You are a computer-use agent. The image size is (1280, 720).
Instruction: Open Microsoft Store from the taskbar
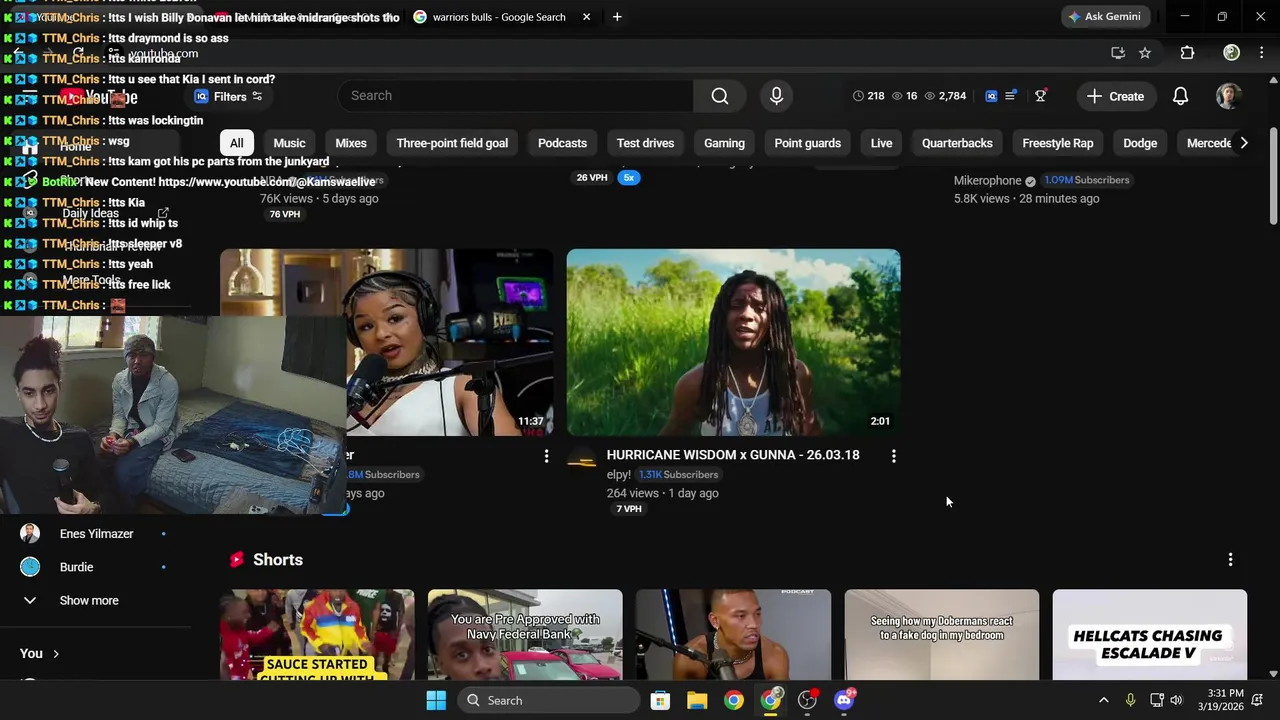click(660, 700)
